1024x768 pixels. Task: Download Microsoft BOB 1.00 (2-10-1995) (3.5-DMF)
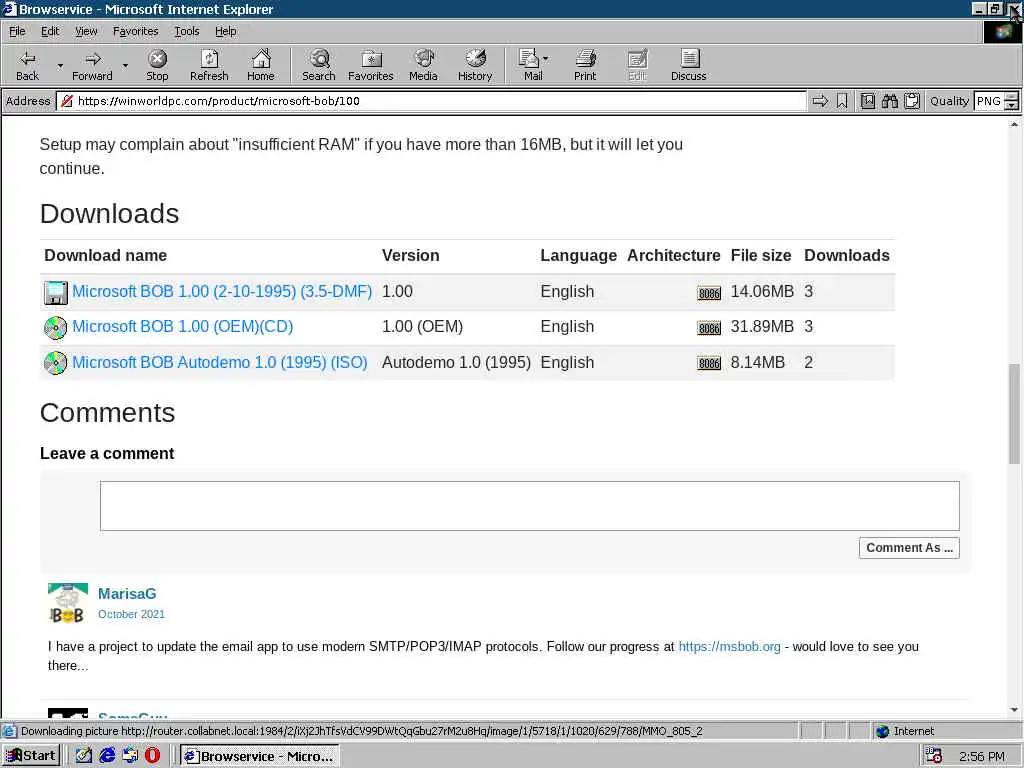click(x=222, y=291)
